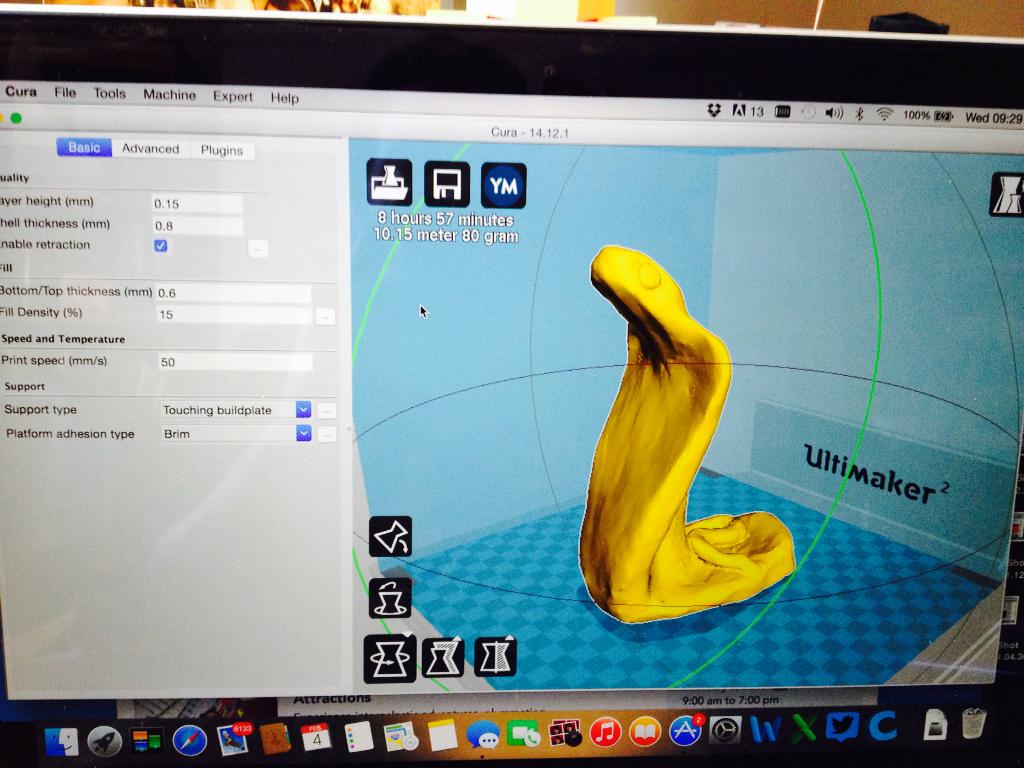The height and width of the screenshot is (768, 1024).
Task: Open Mail with 6133 badge in Dock
Action: 232,739
